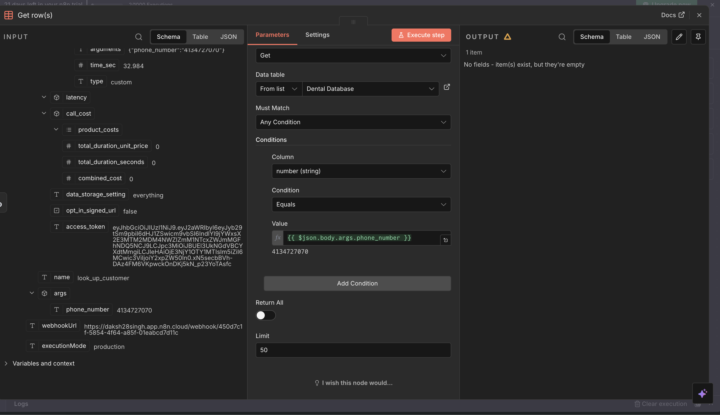
Task: Click '4134727070' evaluated expression result text
Action: tap(290, 252)
